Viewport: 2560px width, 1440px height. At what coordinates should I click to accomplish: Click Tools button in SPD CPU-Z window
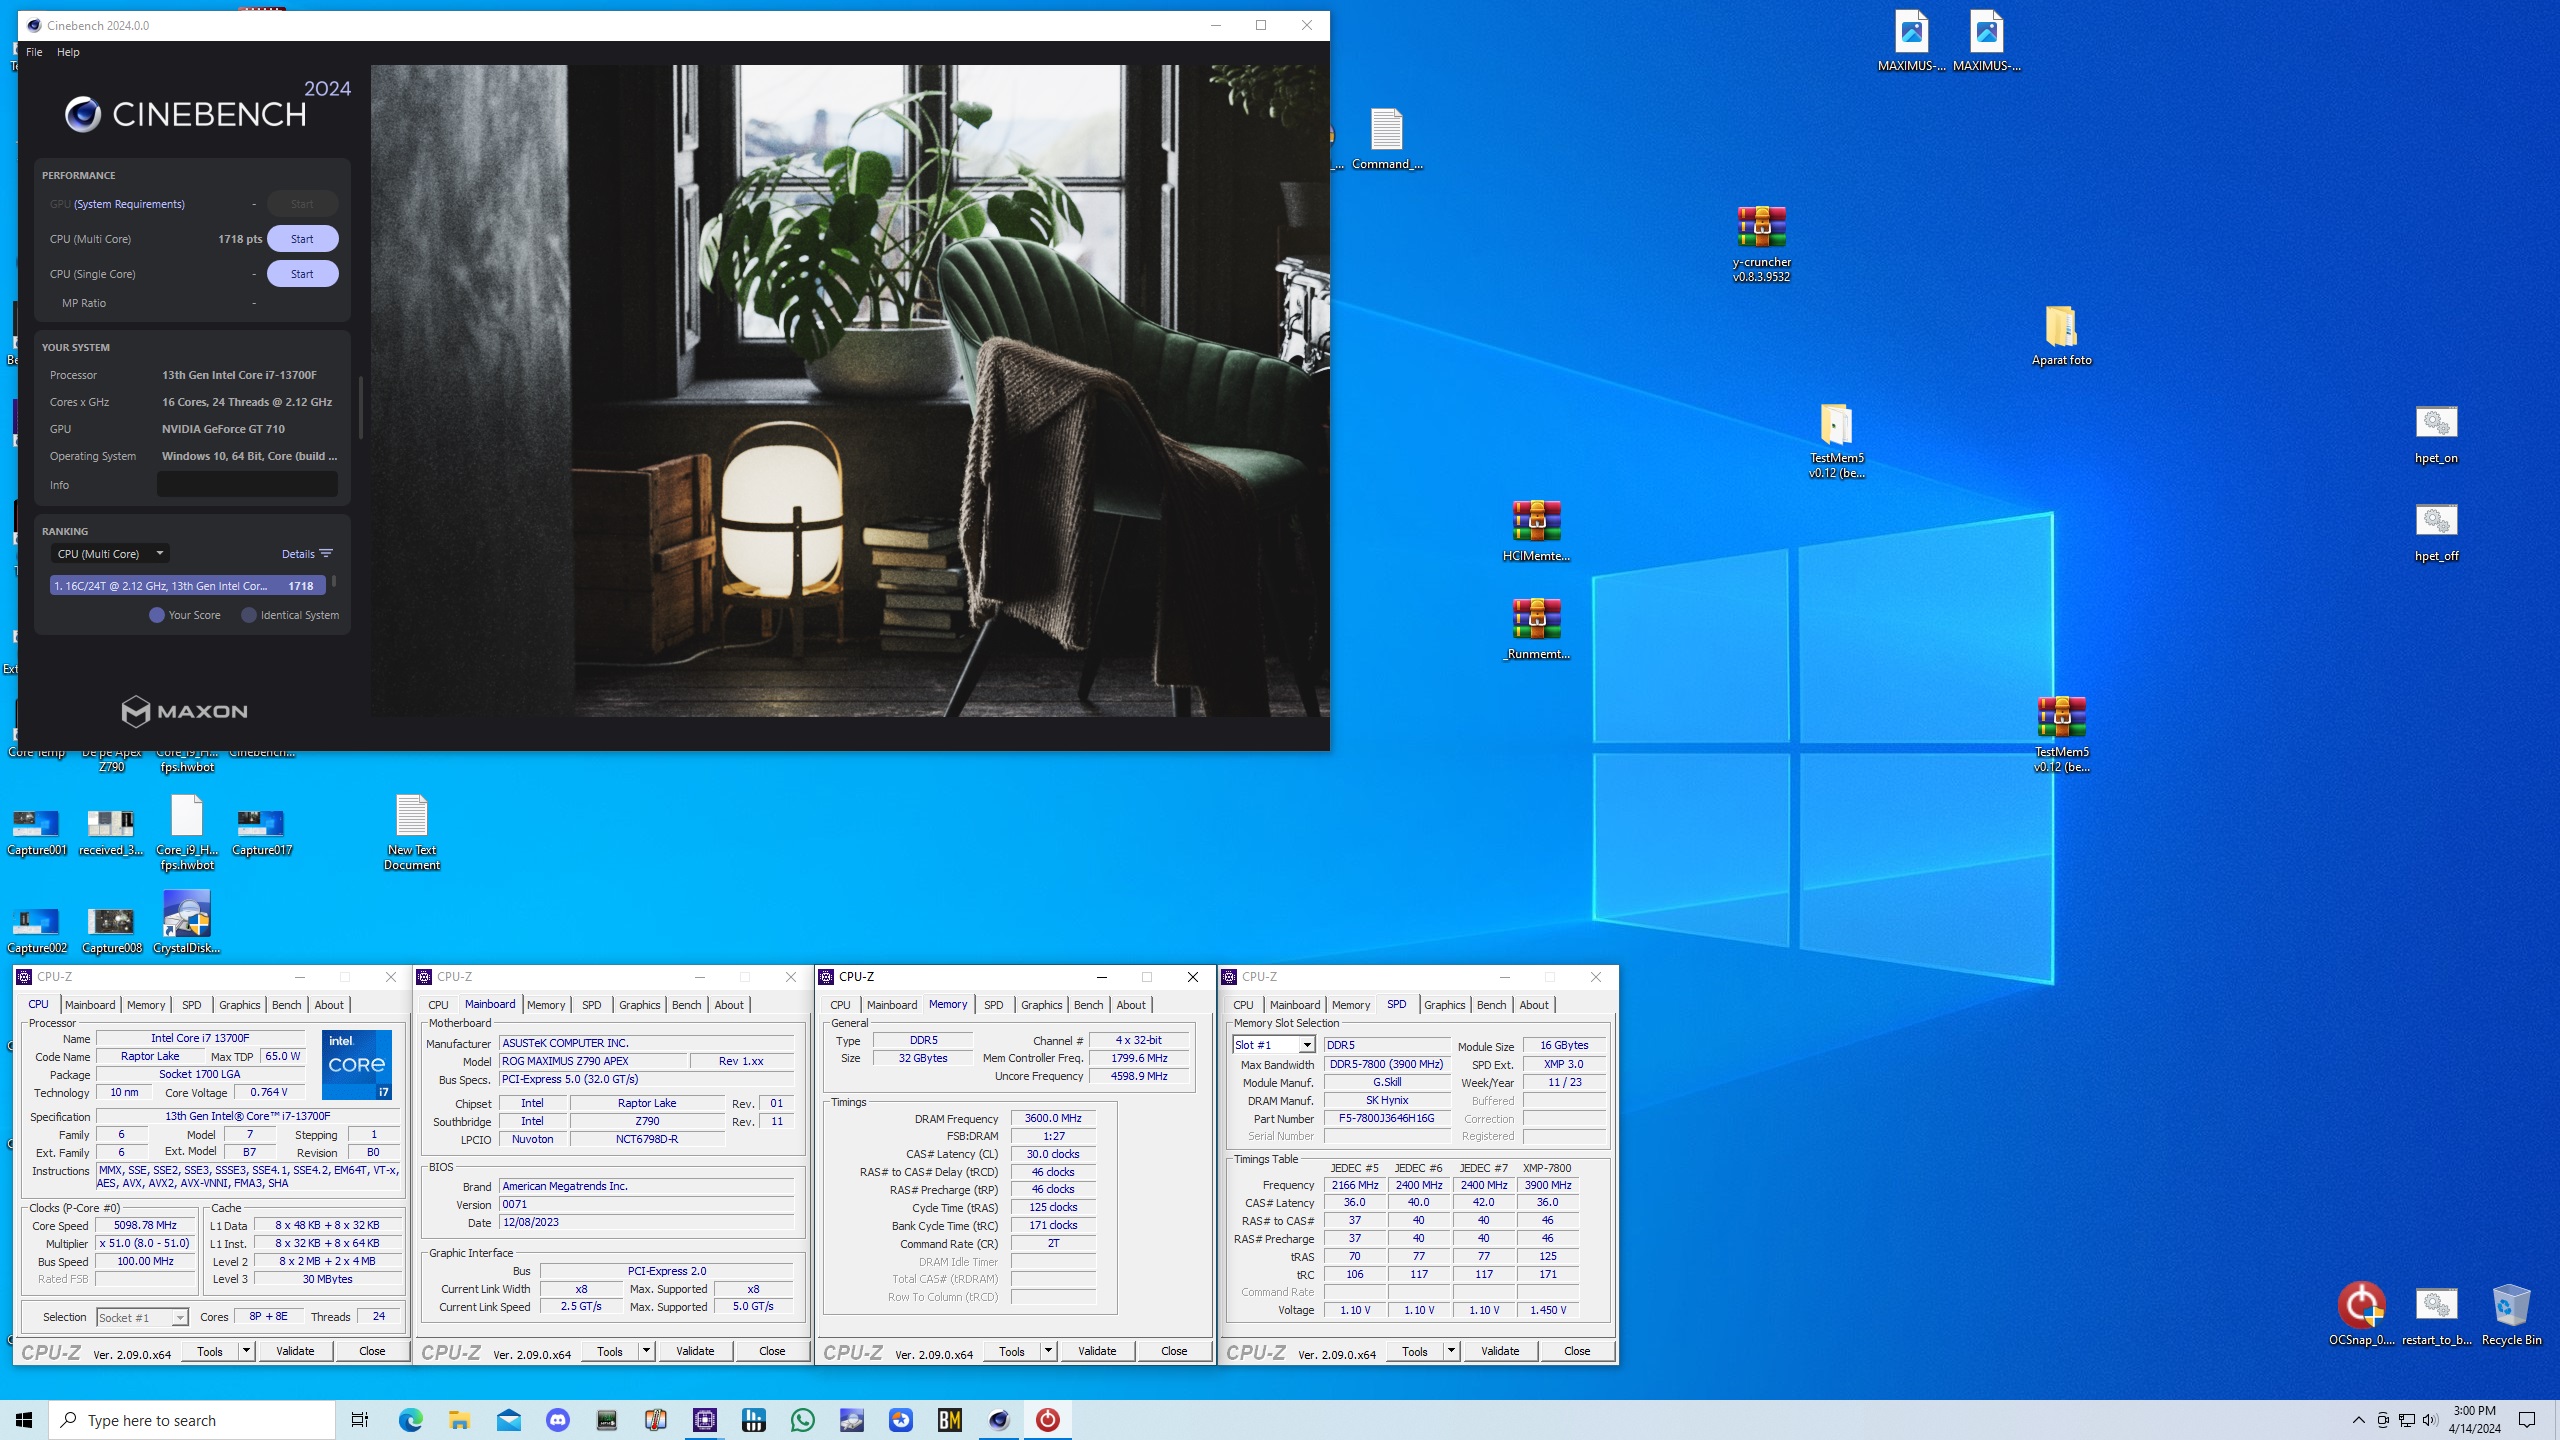(x=1415, y=1351)
